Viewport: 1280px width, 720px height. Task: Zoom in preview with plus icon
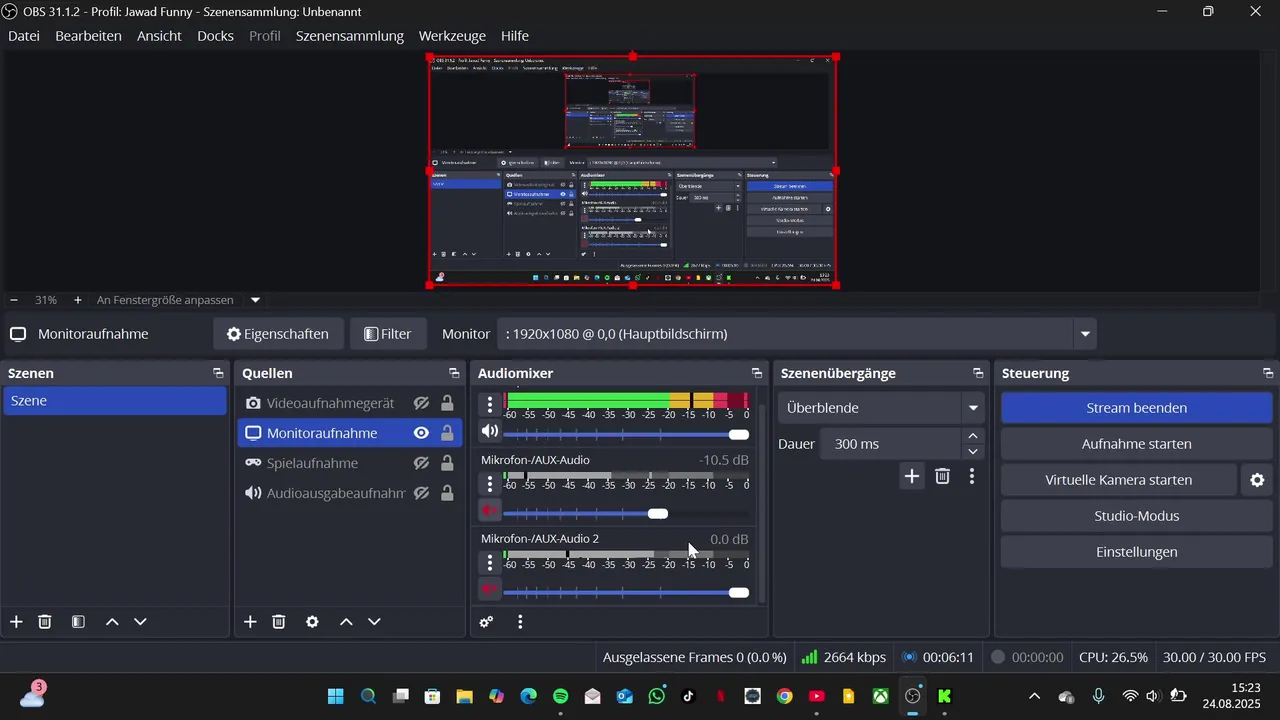[x=78, y=300]
